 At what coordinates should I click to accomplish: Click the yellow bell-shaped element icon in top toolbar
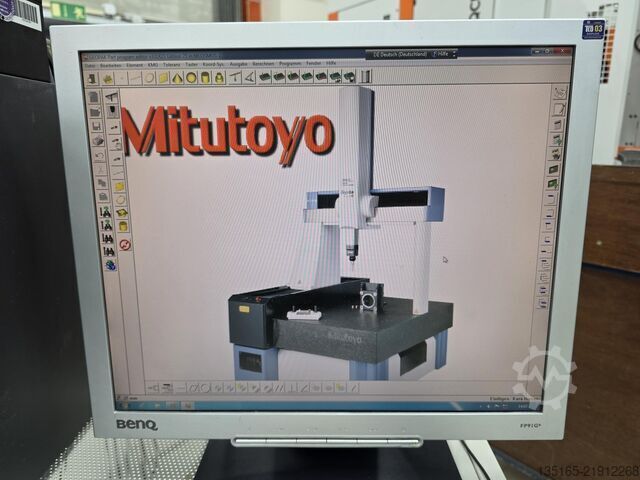(x=220, y=77)
